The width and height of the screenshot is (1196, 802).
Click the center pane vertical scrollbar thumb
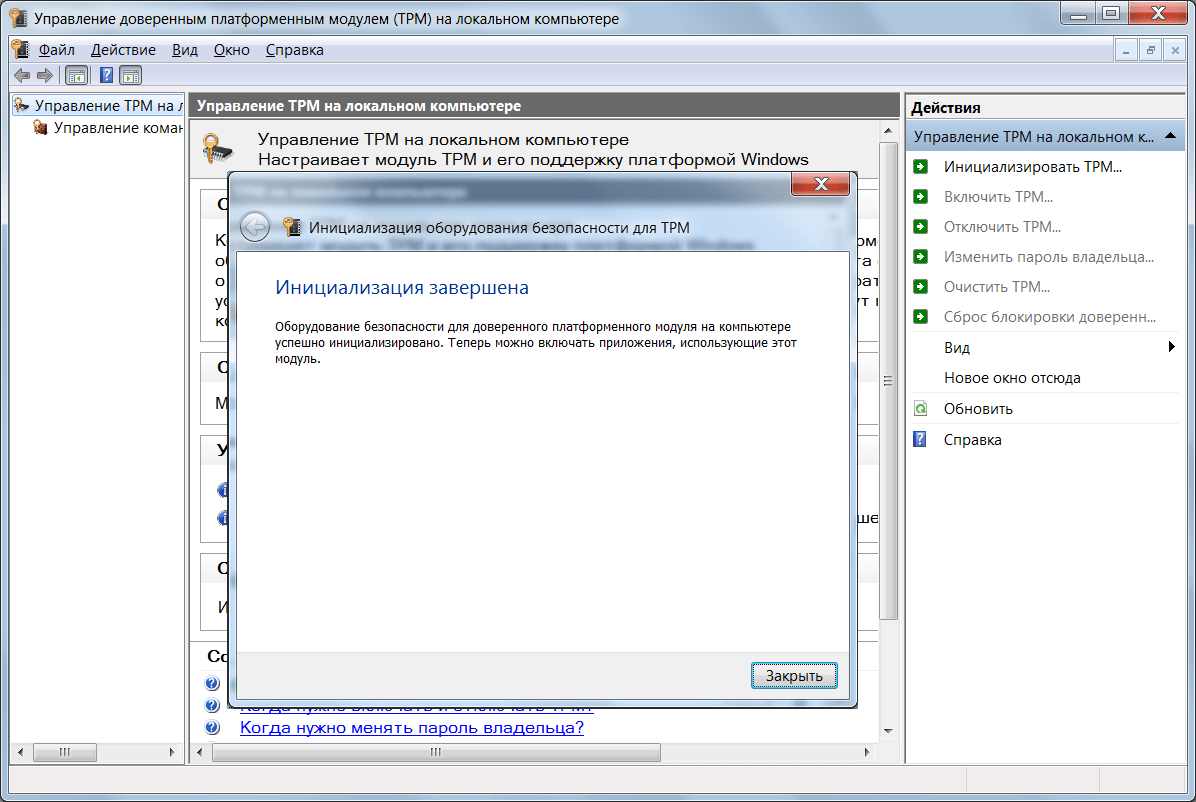pyautogui.click(x=887, y=380)
